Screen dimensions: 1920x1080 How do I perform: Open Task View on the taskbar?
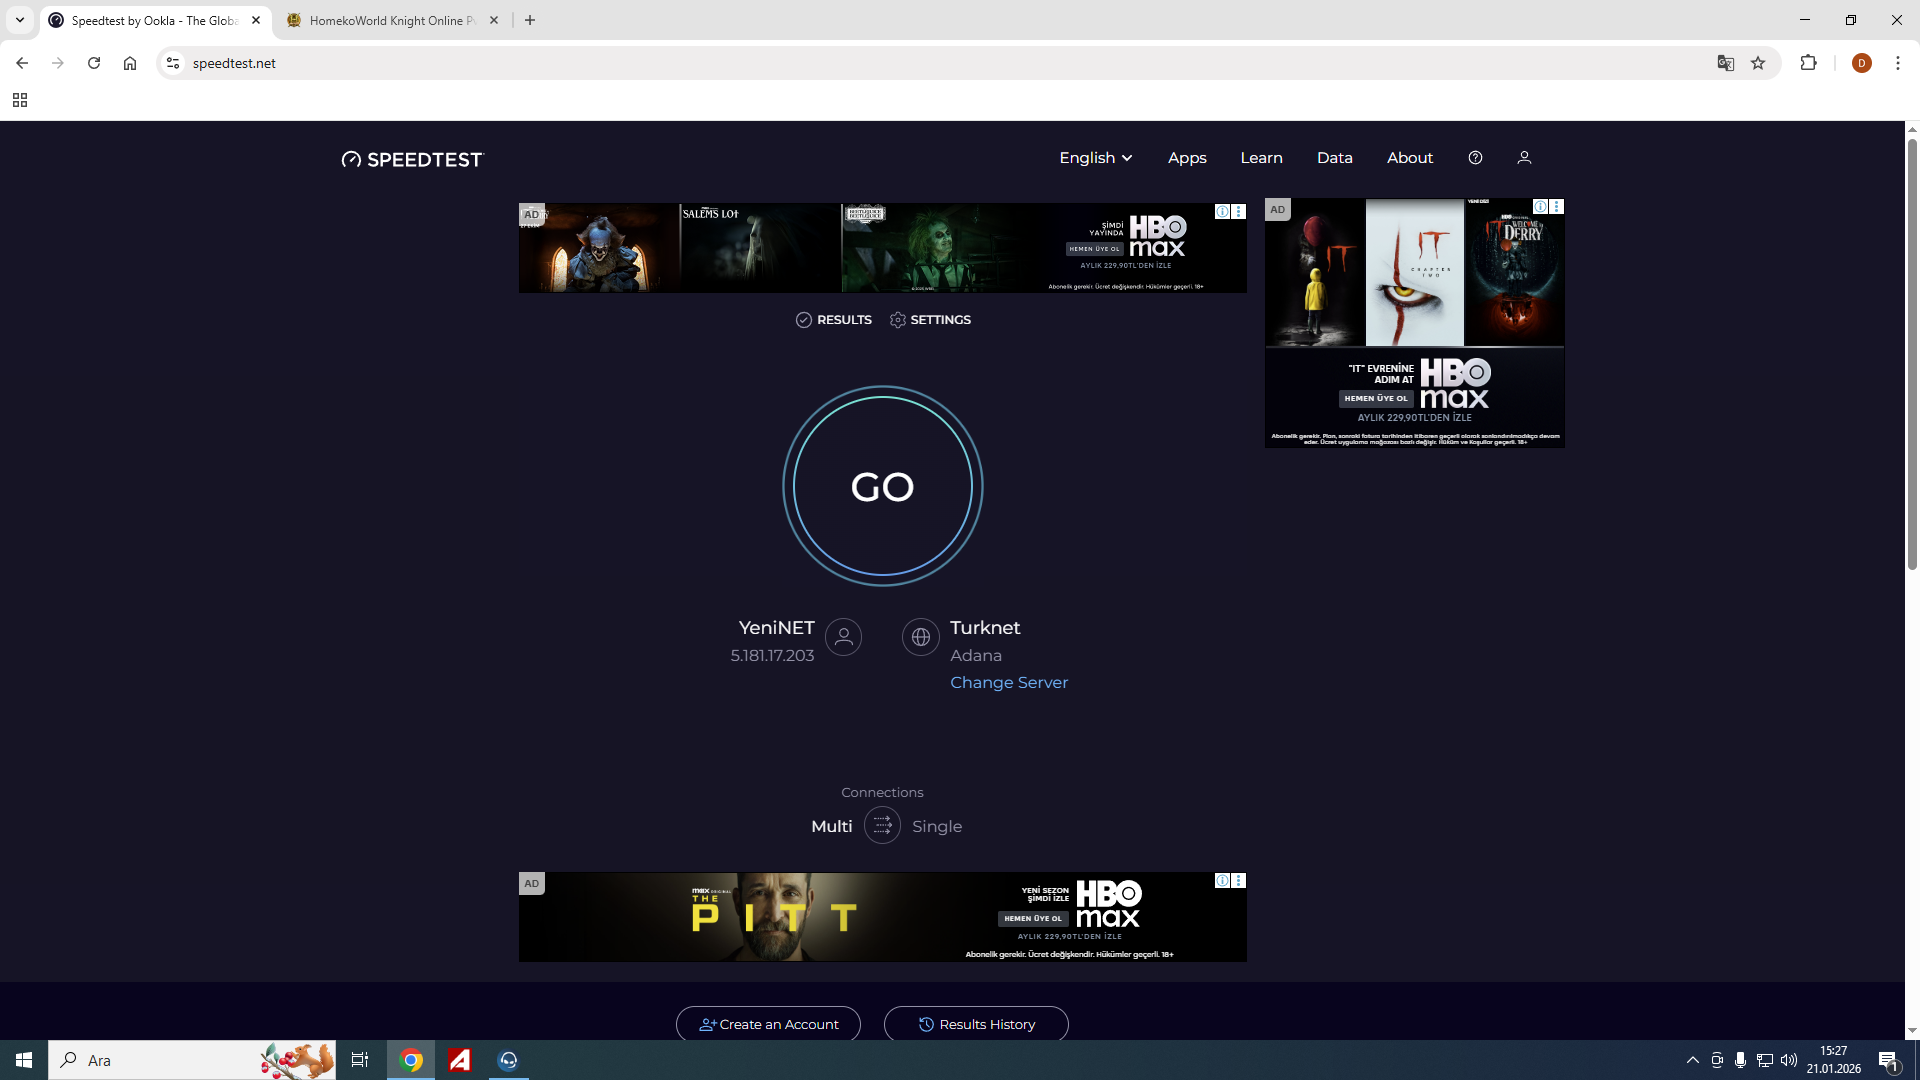(x=360, y=1060)
